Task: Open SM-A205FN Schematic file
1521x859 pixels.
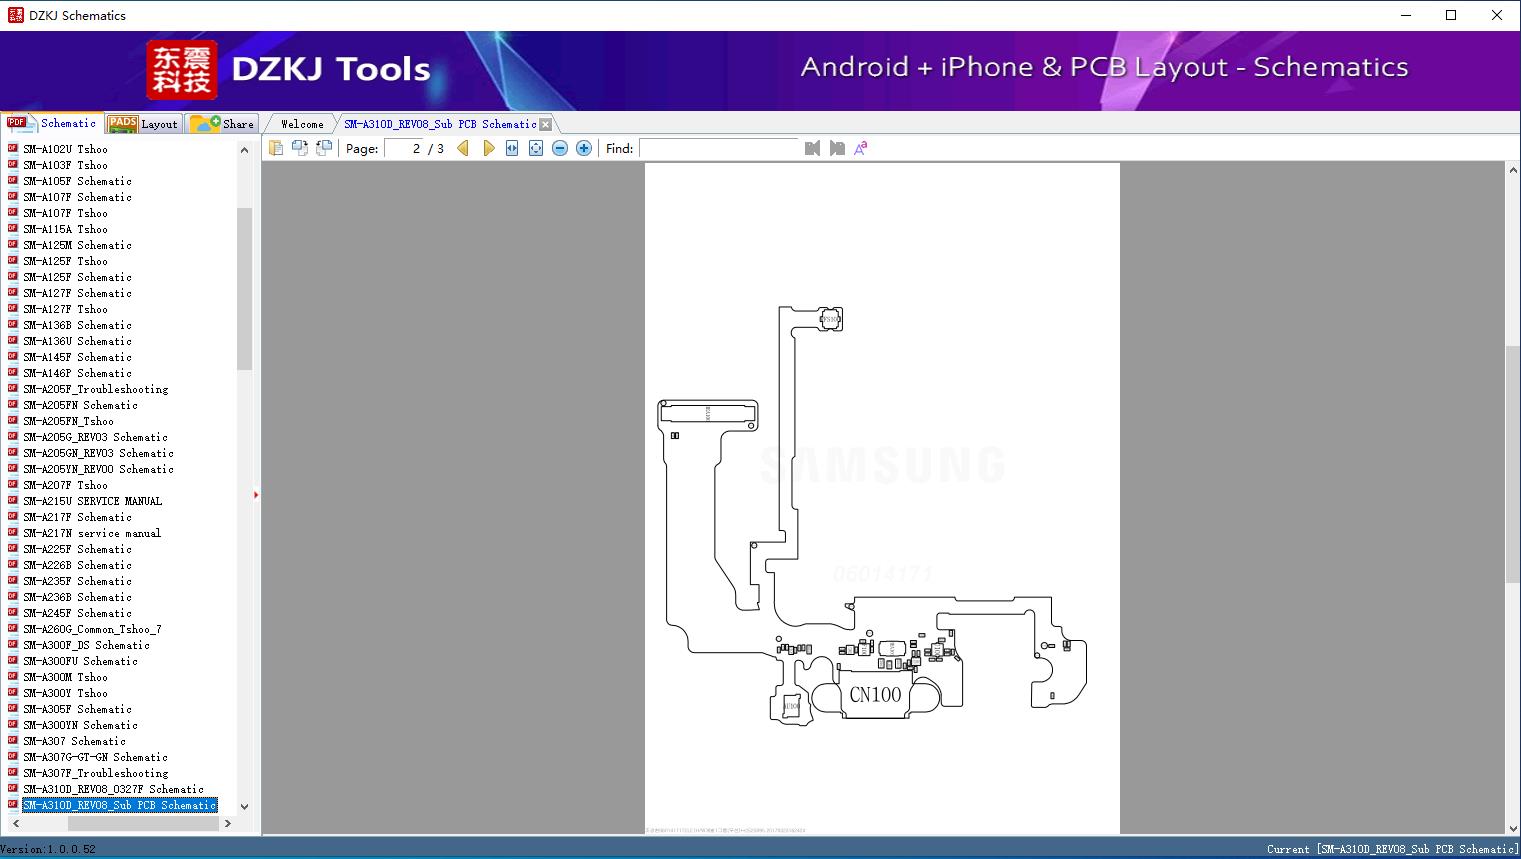Action: pyautogui.click(x=80, y=405)
